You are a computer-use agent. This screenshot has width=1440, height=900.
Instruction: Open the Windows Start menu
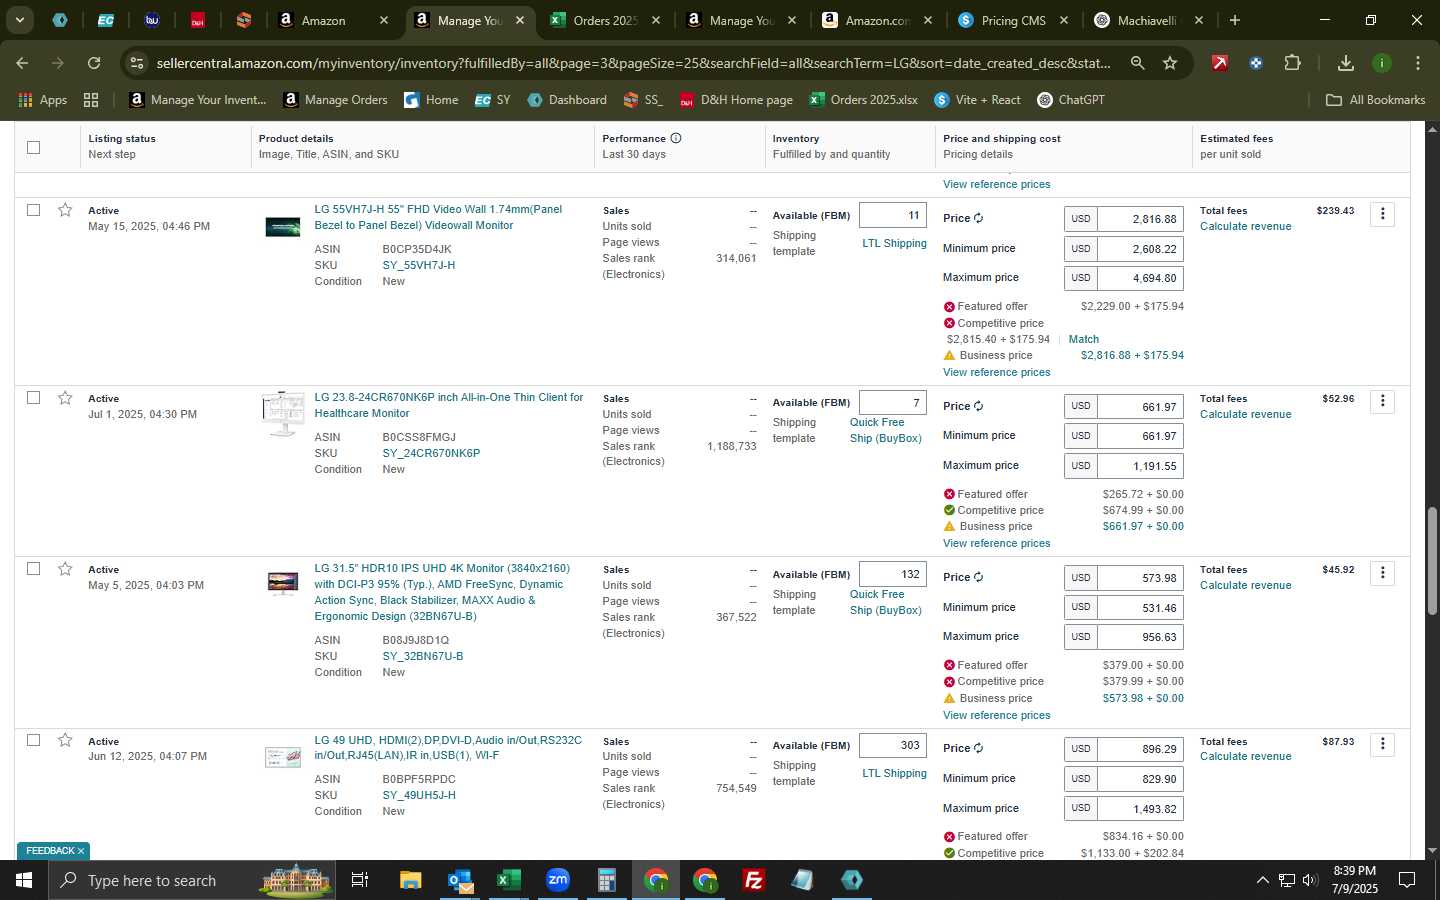pyautogui.click(x=24, y=880)
